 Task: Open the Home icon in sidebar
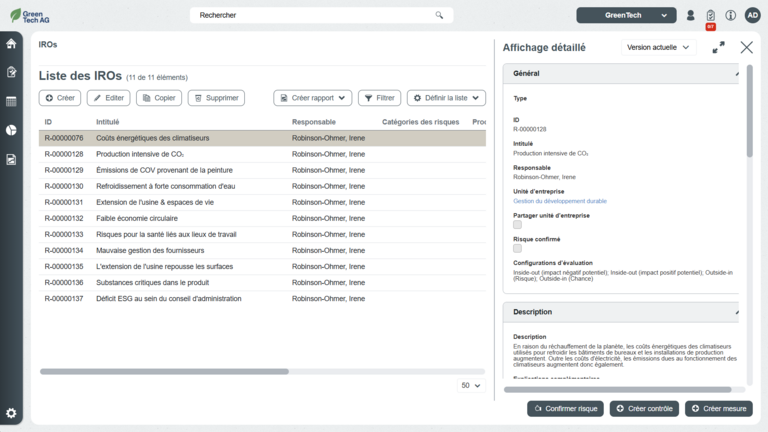point(11,44)
